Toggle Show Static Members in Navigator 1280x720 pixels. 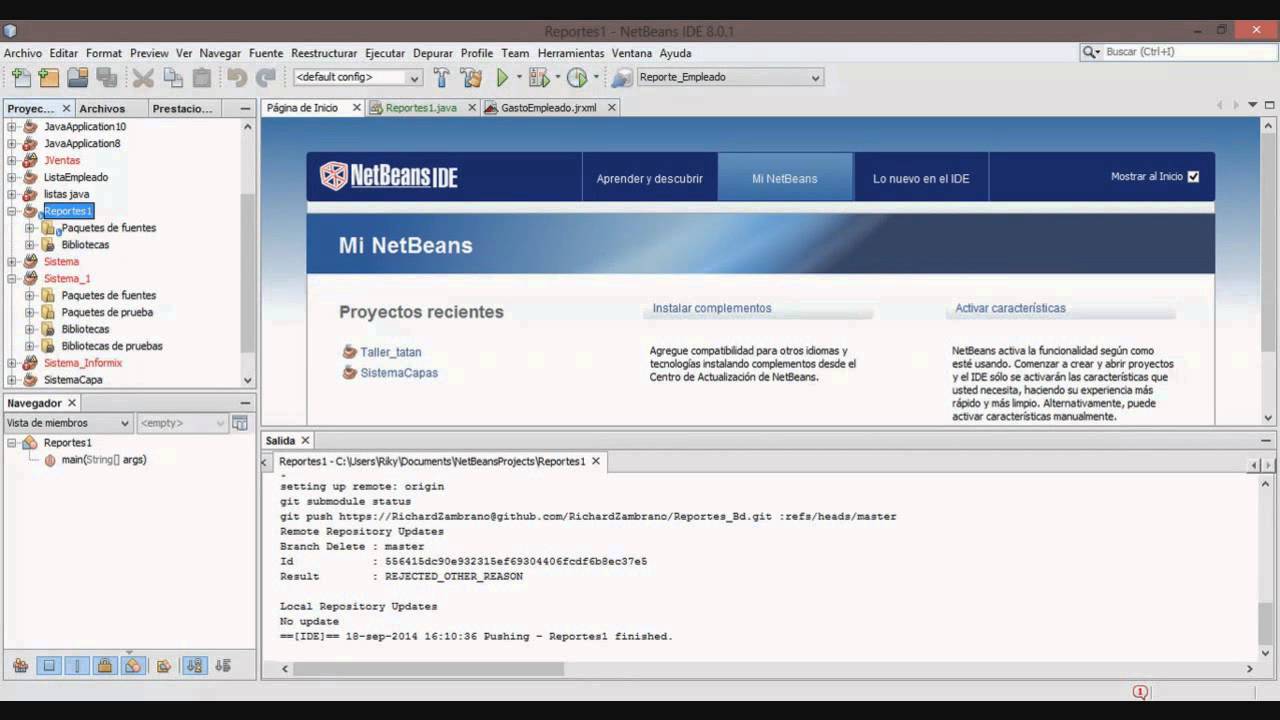(76, 665)
